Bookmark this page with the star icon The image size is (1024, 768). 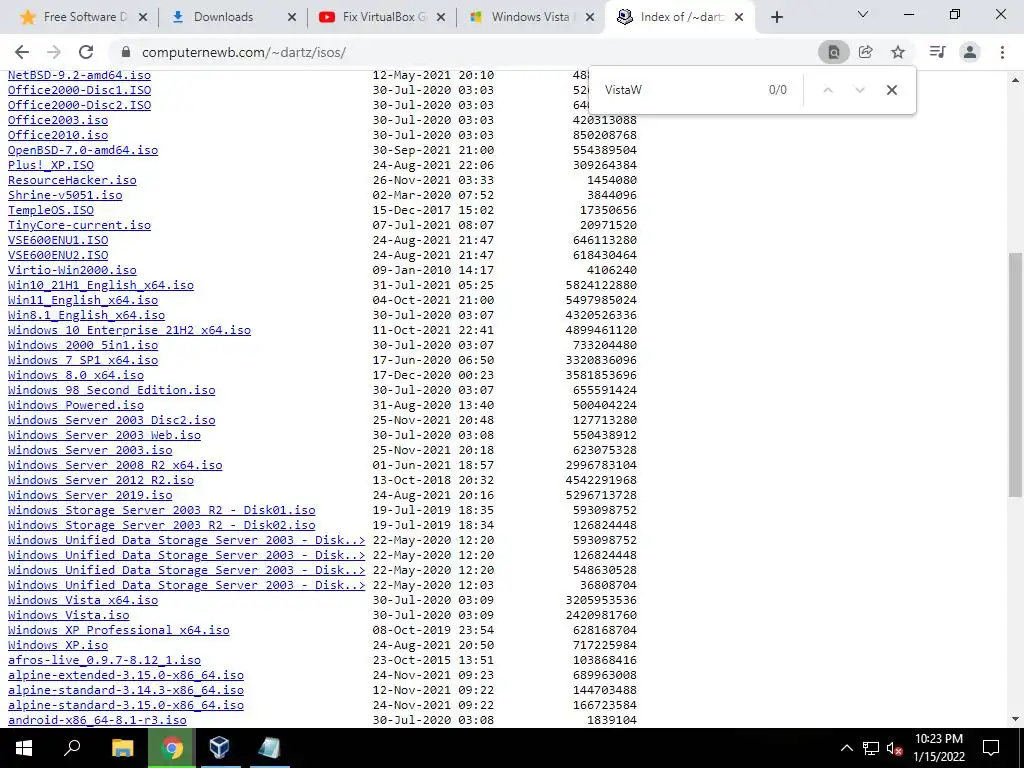pos(898,52)
